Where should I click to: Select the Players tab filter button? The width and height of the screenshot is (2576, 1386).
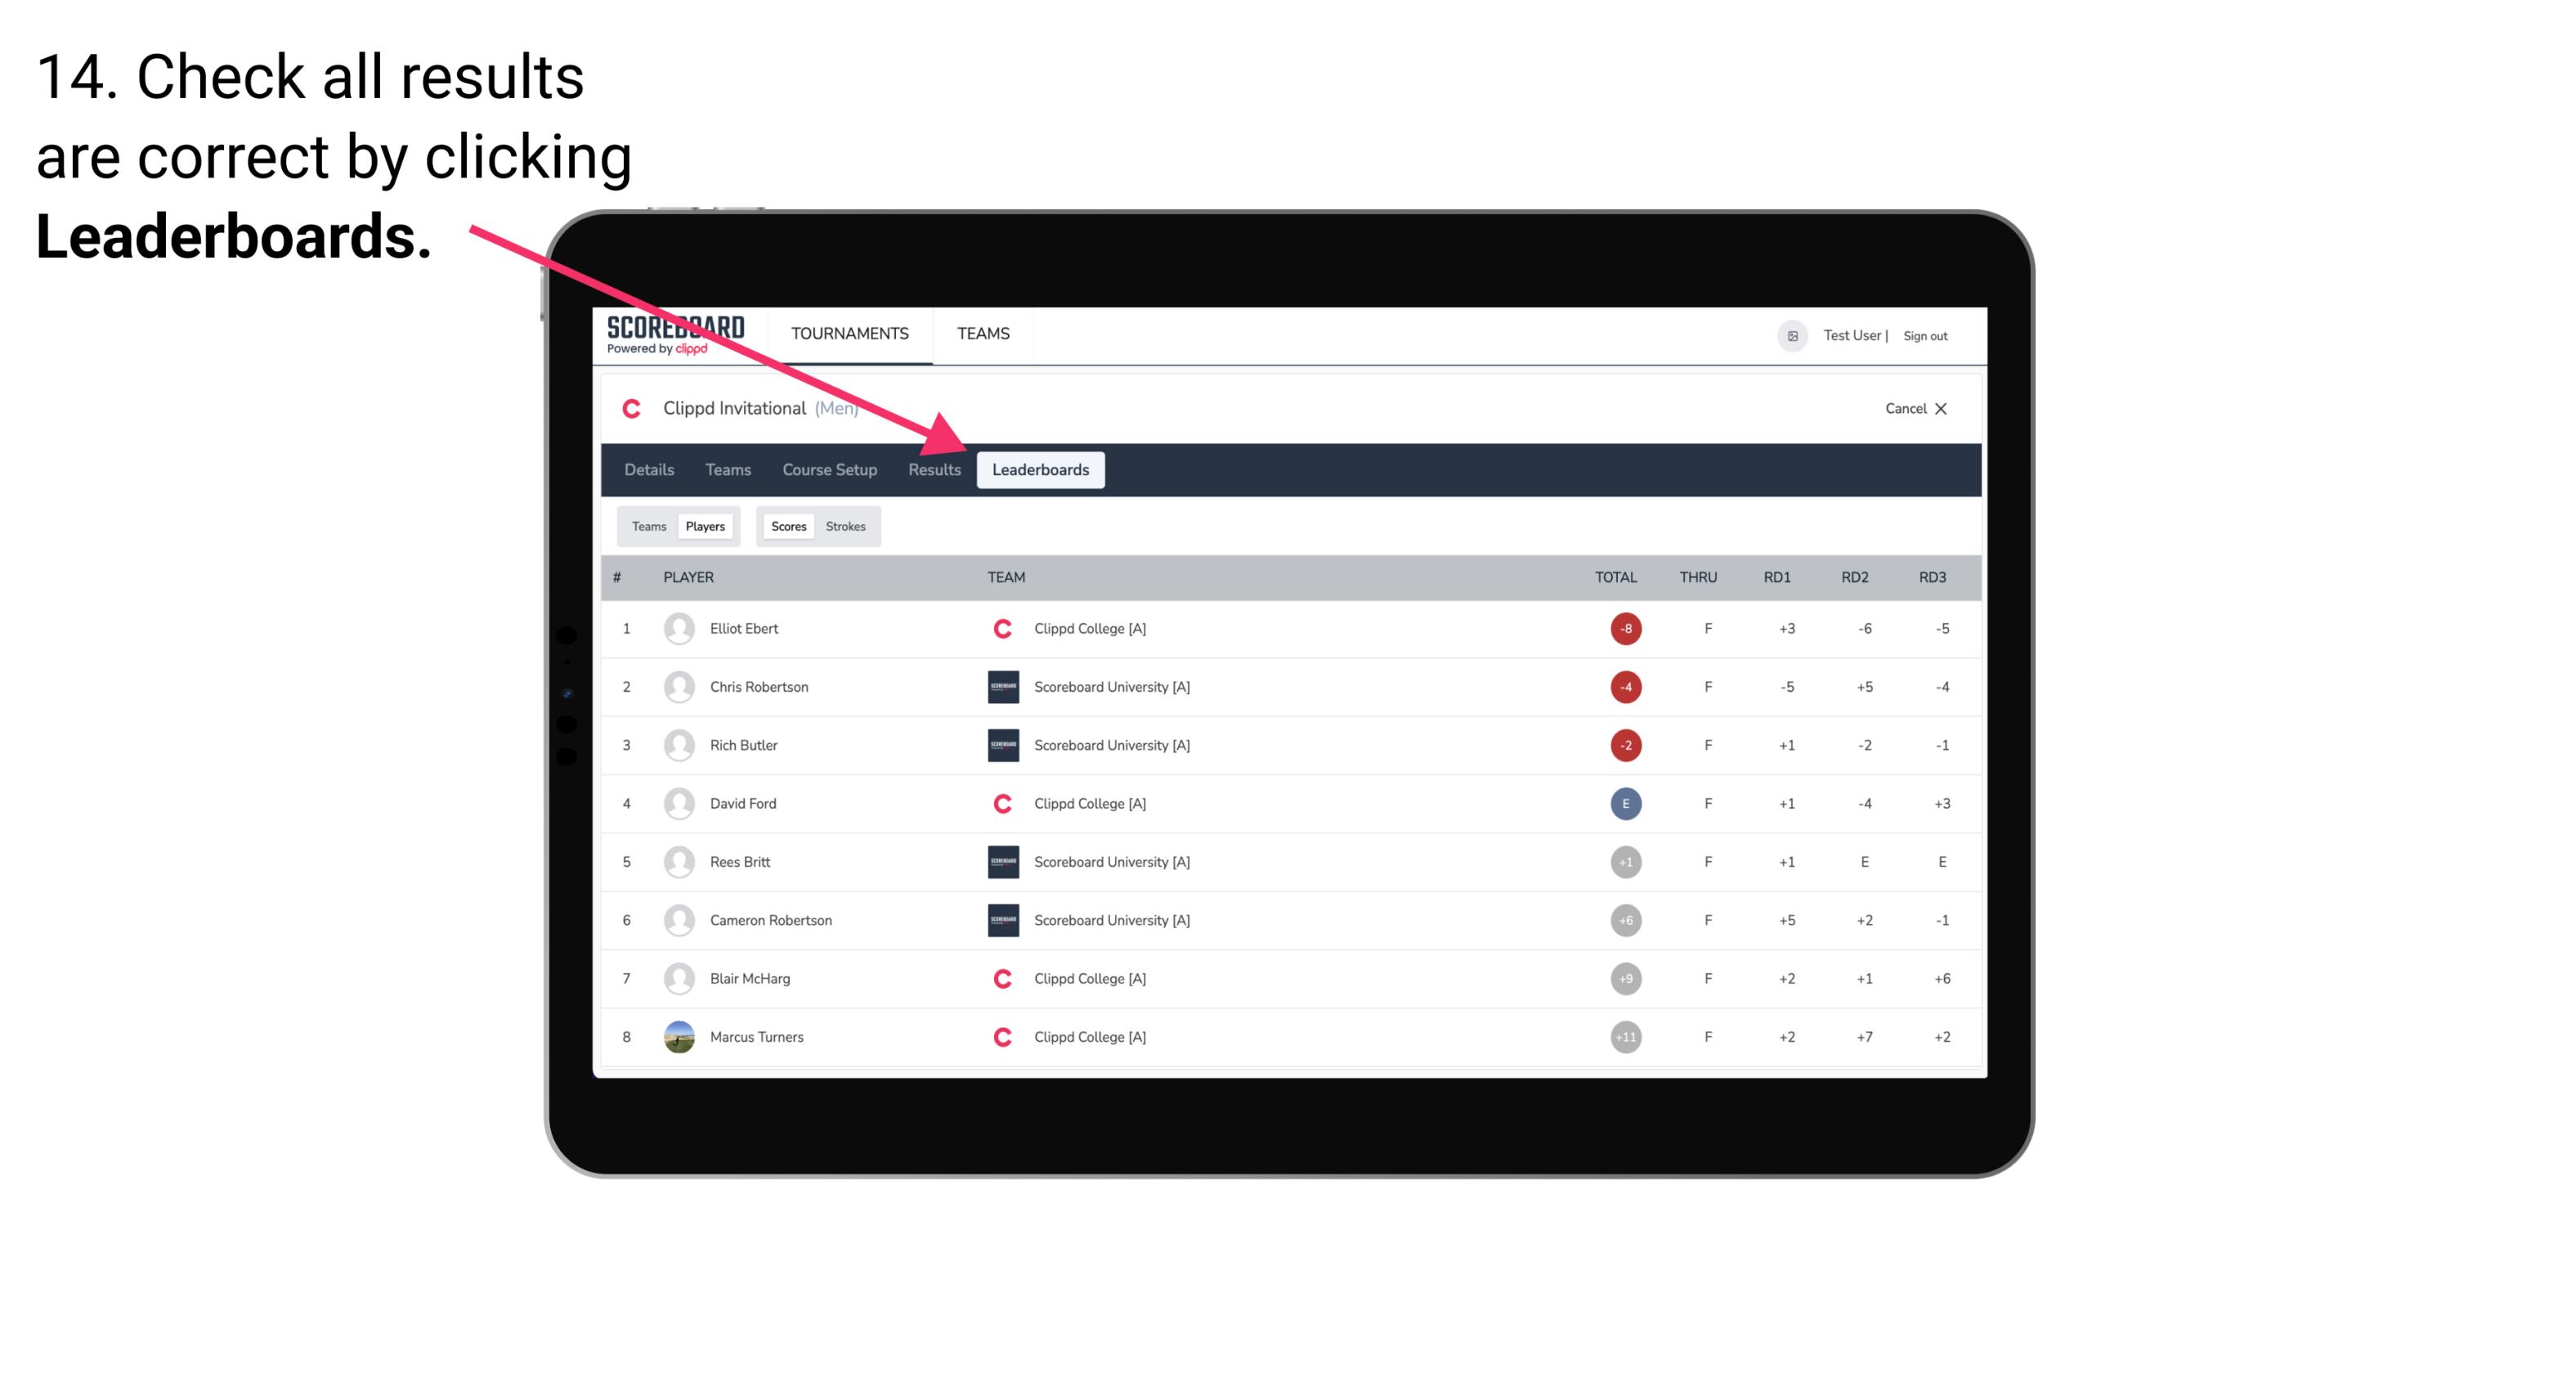point(705,526)
